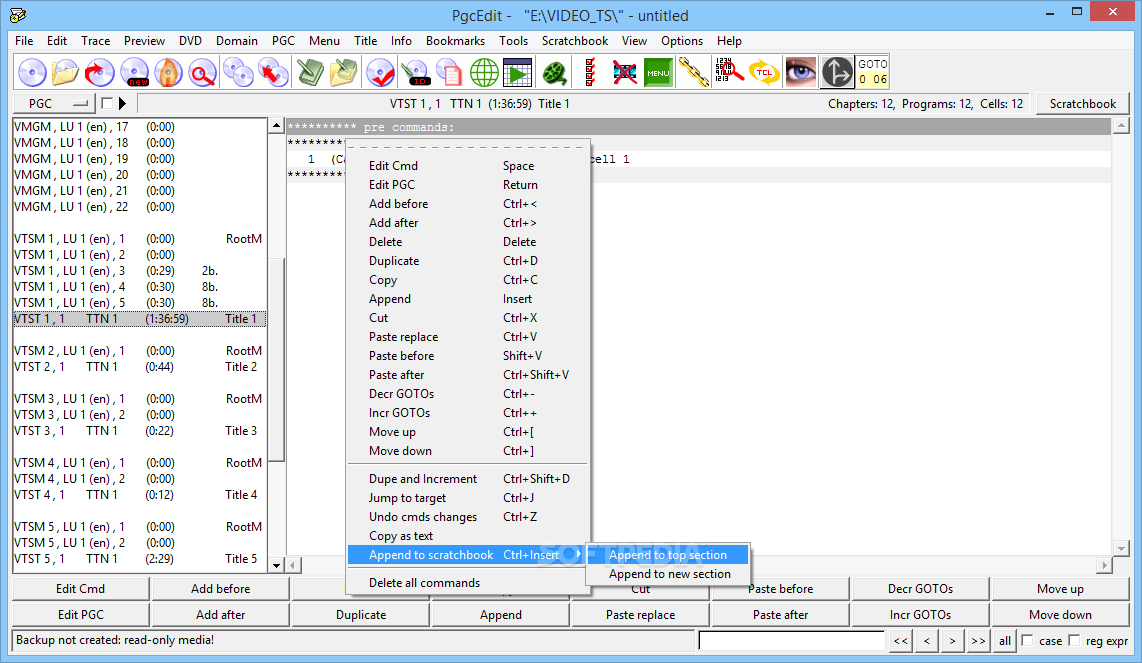This screenshot has height=663, width=1142.
Task: Click the disc with magnifier search icon
Action: click(202, 72)
